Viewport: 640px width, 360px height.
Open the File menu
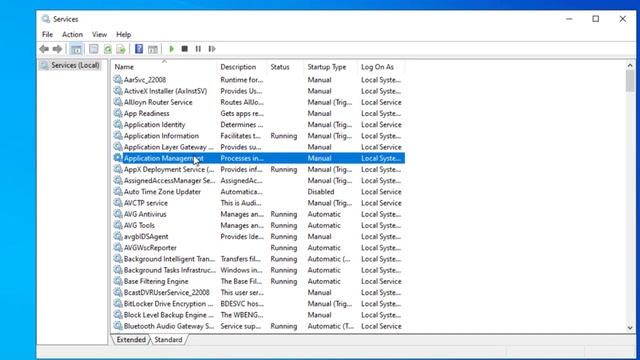tap(47, 35)
